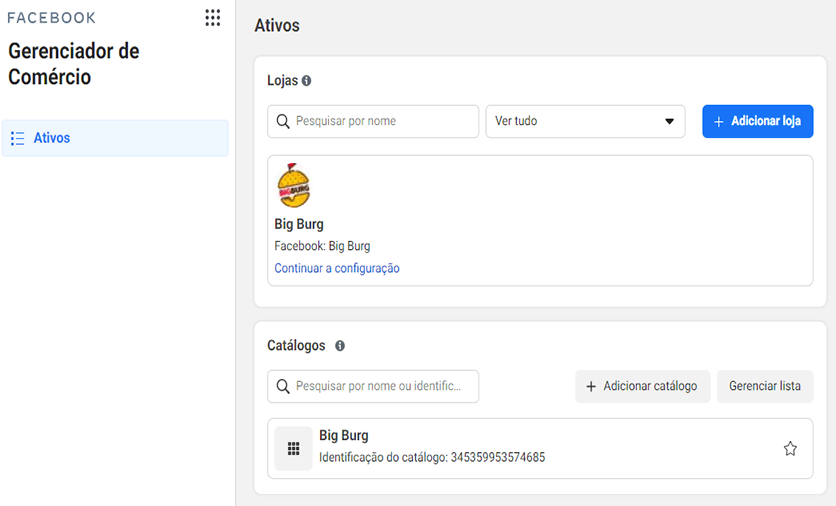
Task: Click the Adicionar catálogo button
Action: pyautogui.click(x=642, y=386)
